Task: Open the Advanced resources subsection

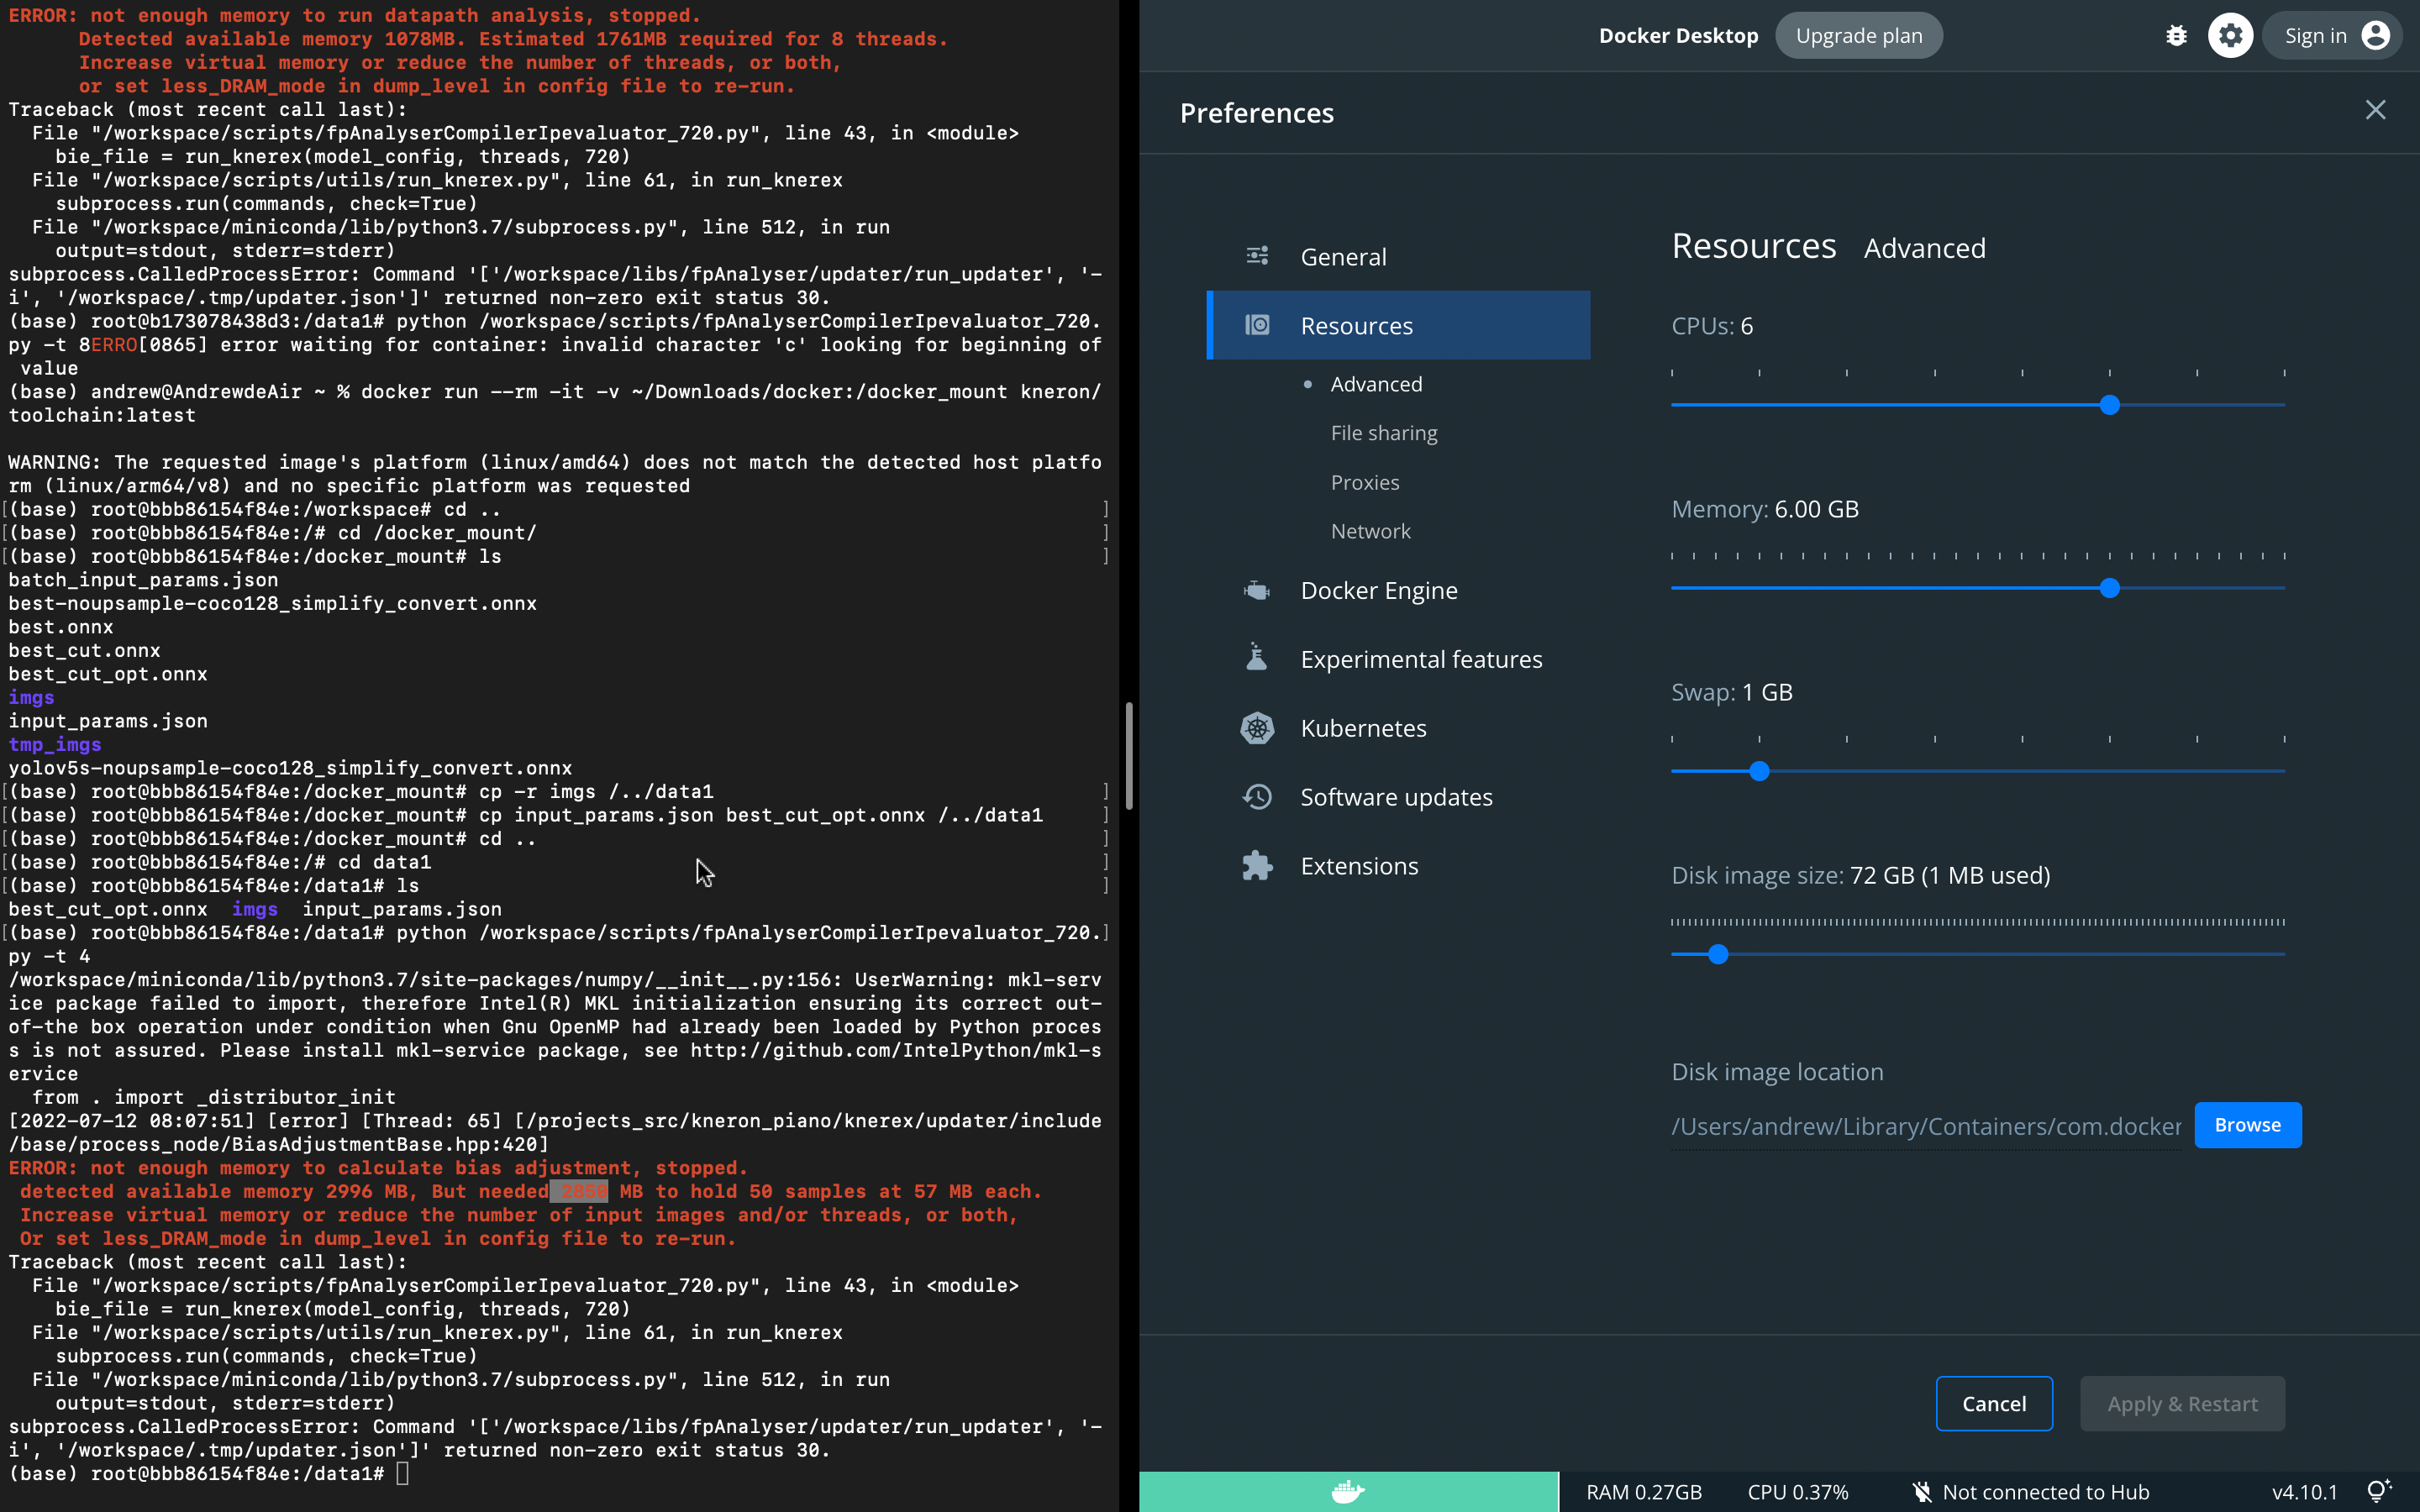Action: point(1376,384)
